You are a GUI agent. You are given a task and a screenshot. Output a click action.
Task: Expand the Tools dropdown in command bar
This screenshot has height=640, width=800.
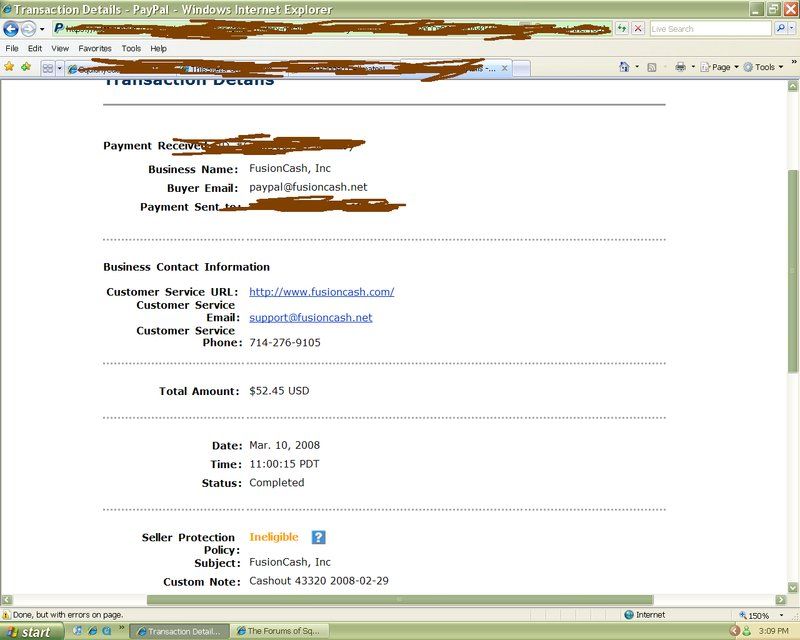click(x=764, y=67)
